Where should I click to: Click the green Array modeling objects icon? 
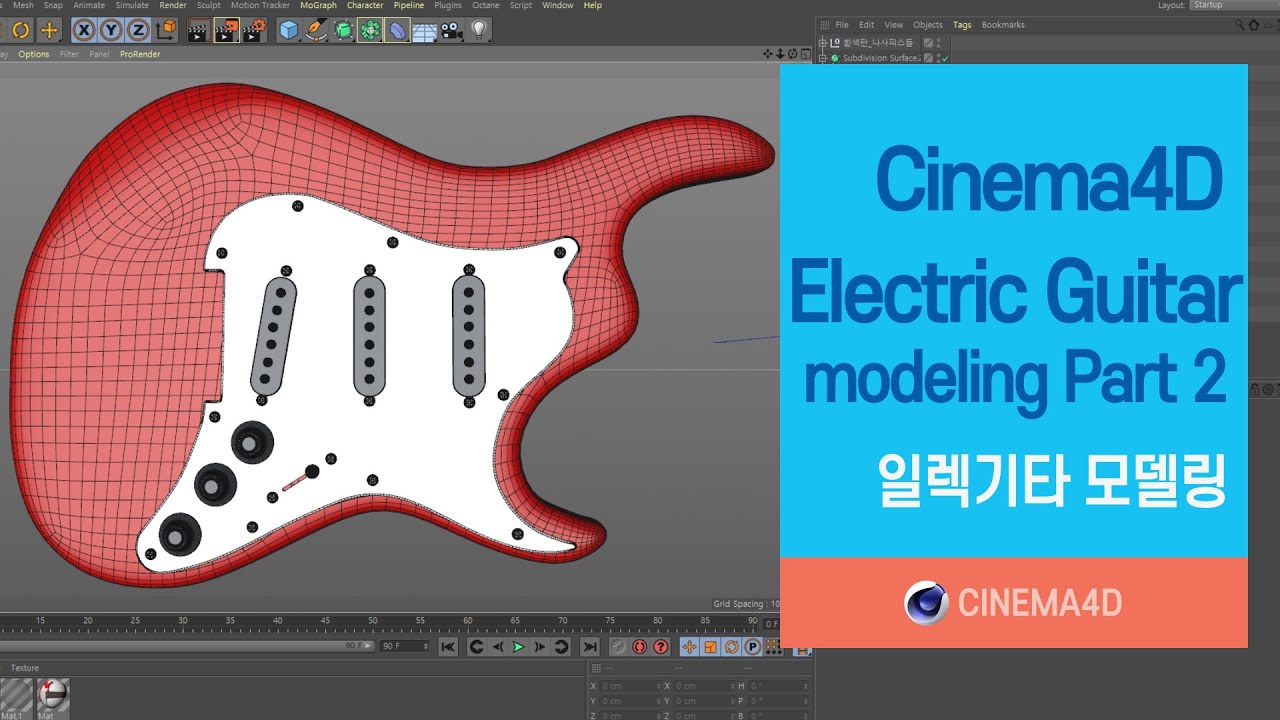370,30
